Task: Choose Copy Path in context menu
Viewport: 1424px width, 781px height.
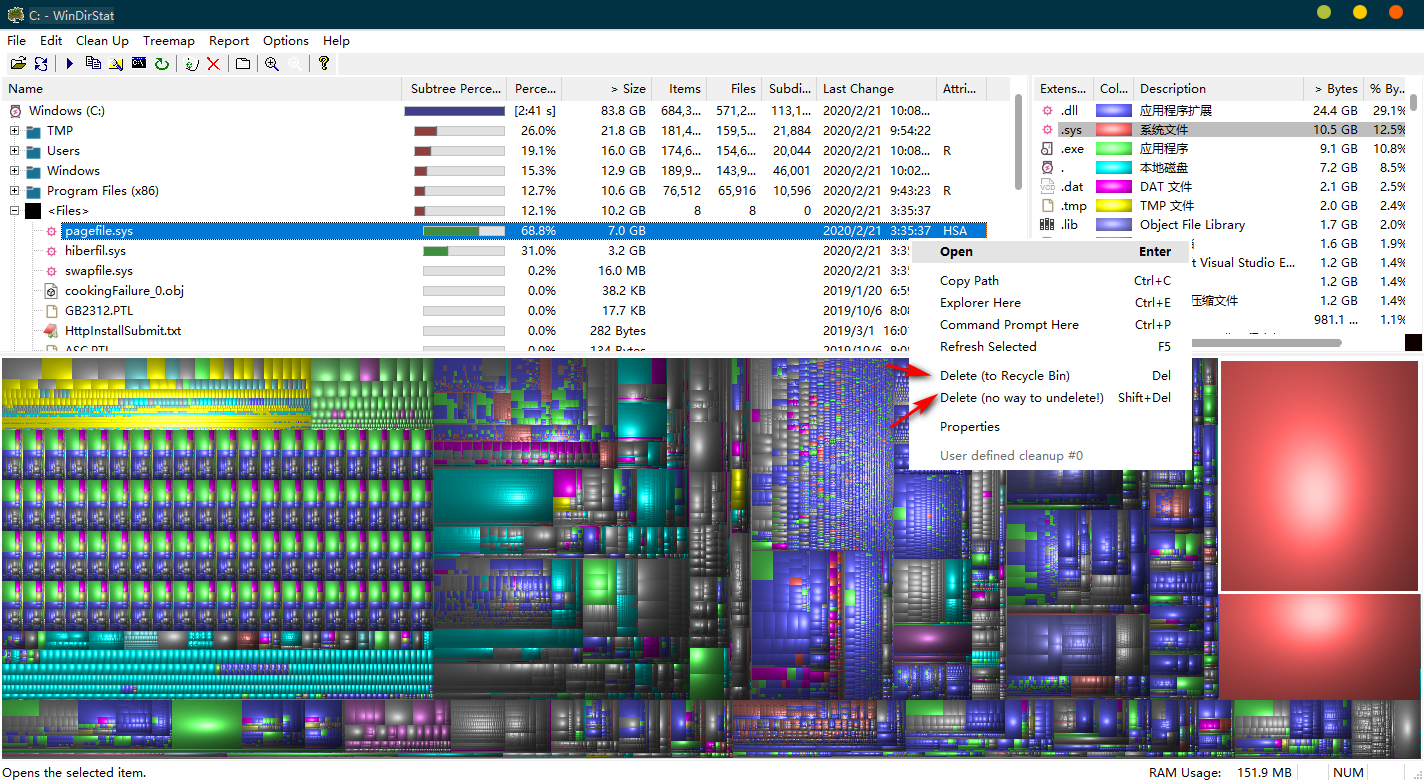Action: click(1051, 281)
